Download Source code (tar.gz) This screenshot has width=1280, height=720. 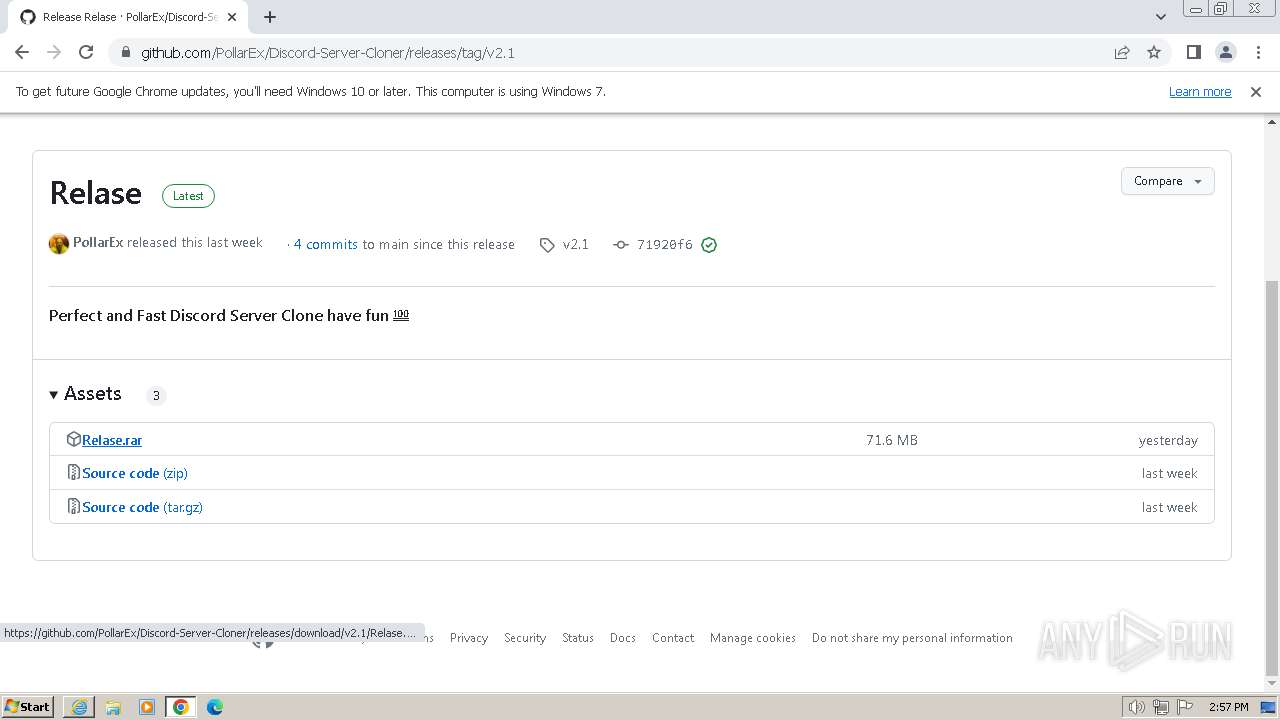(x=142, y=507)
